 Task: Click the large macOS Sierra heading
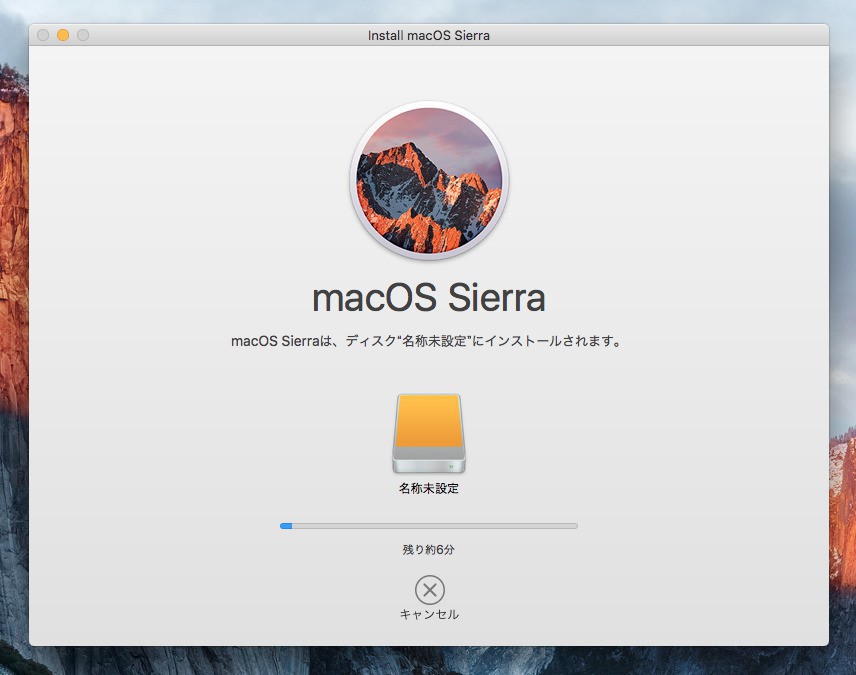[429, 299]
